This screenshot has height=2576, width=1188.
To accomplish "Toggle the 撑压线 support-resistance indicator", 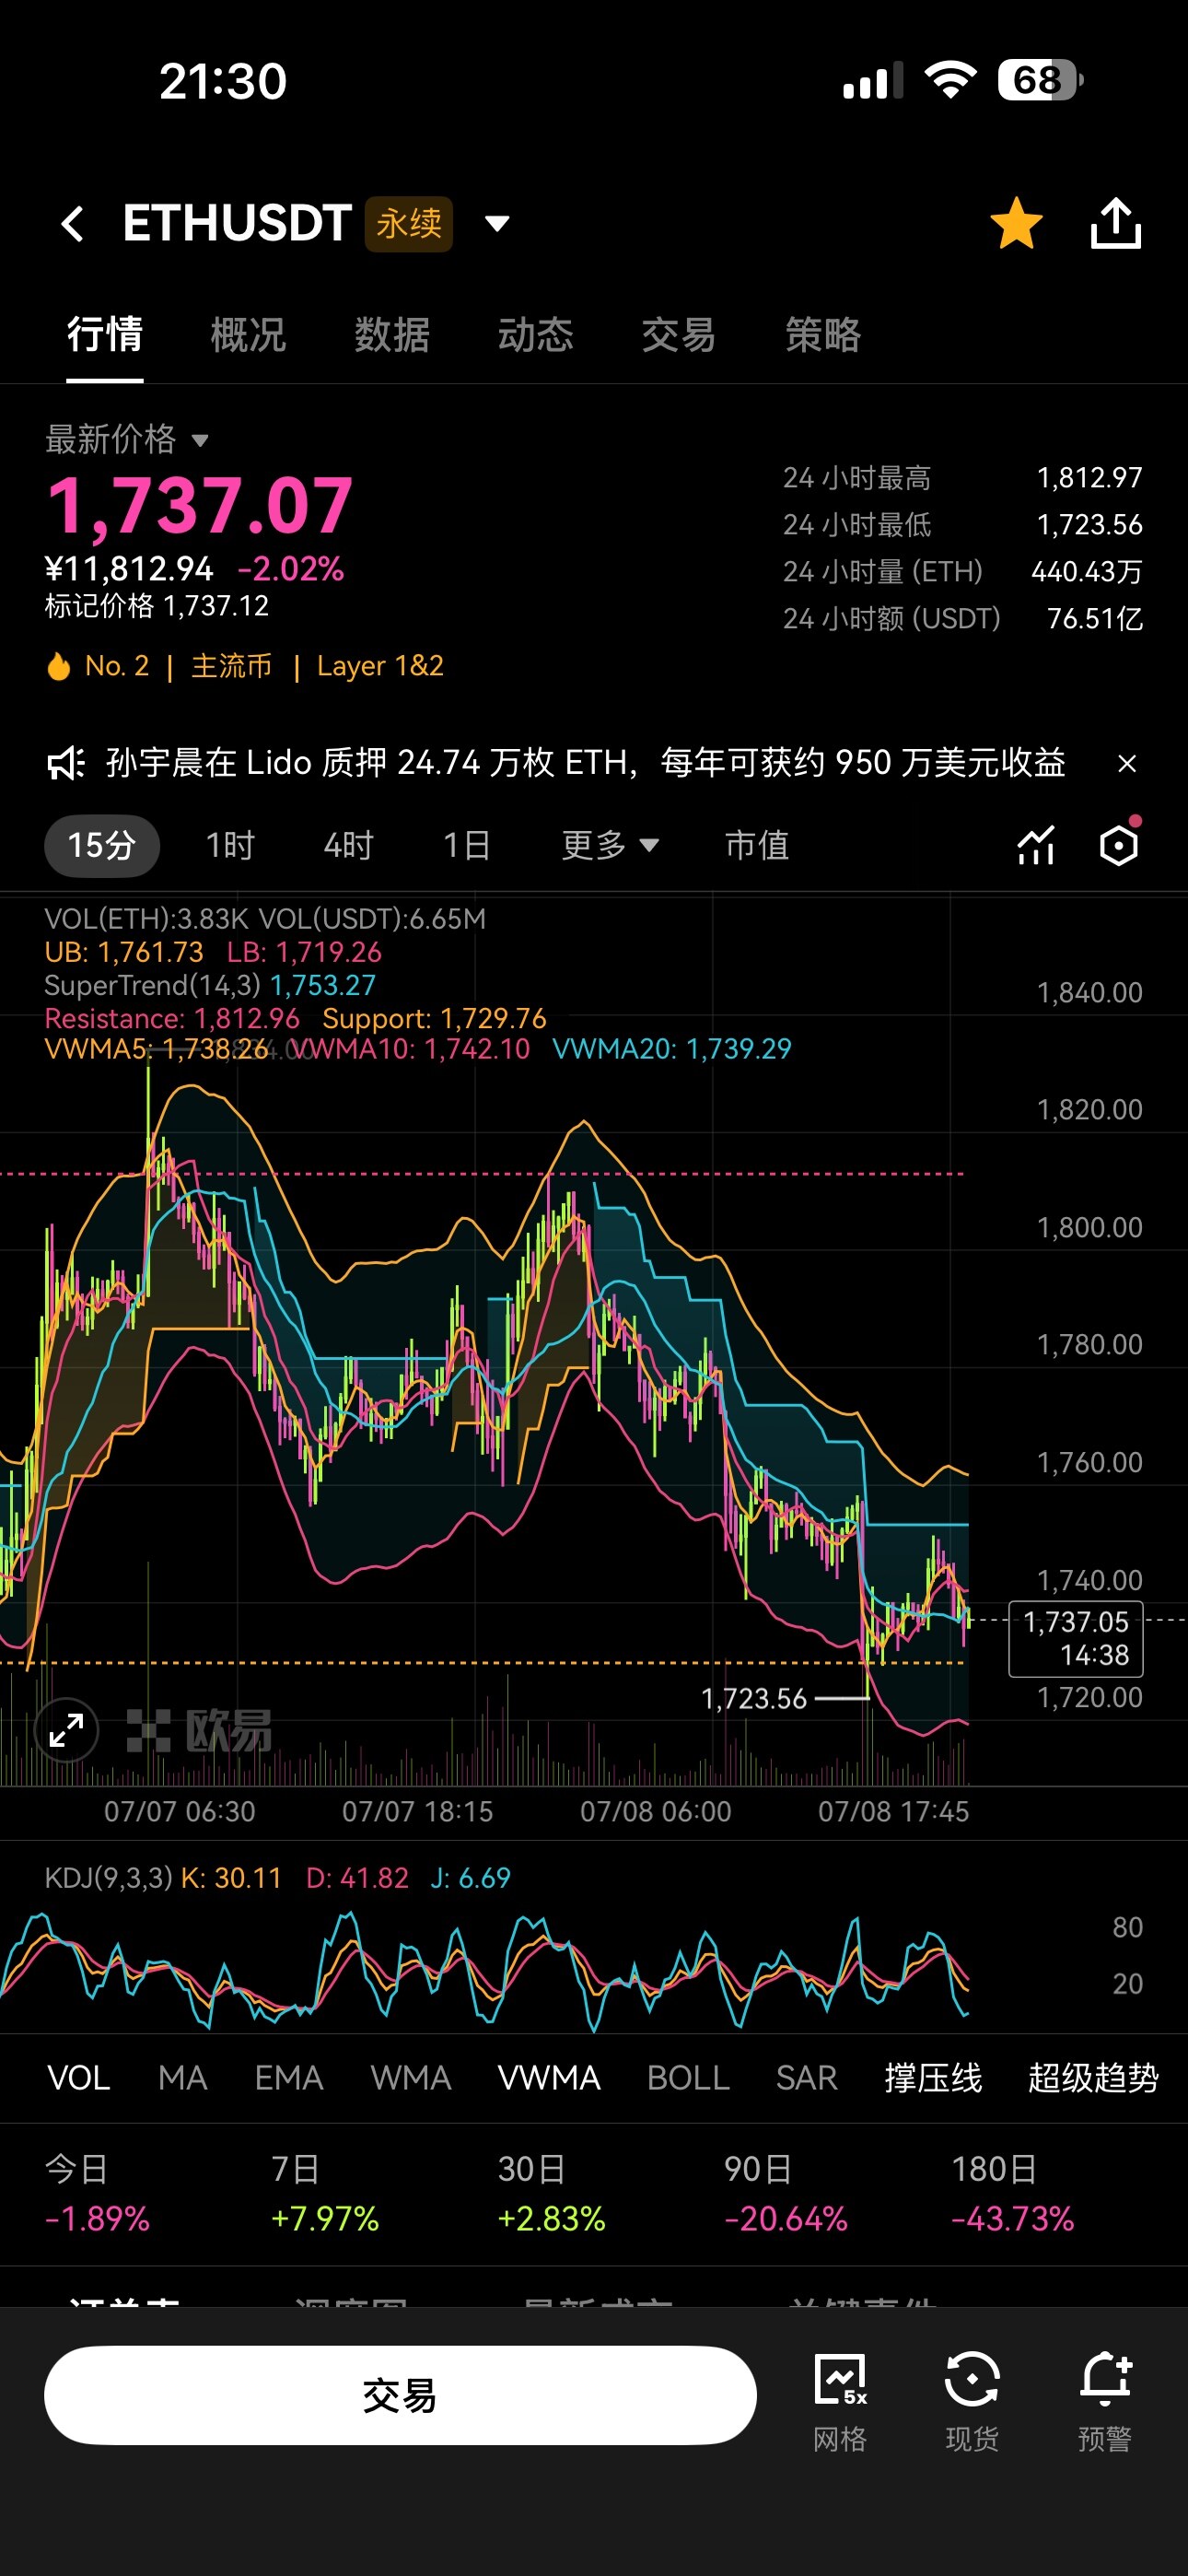I will pyautogui.click(x=933, y=2078).
